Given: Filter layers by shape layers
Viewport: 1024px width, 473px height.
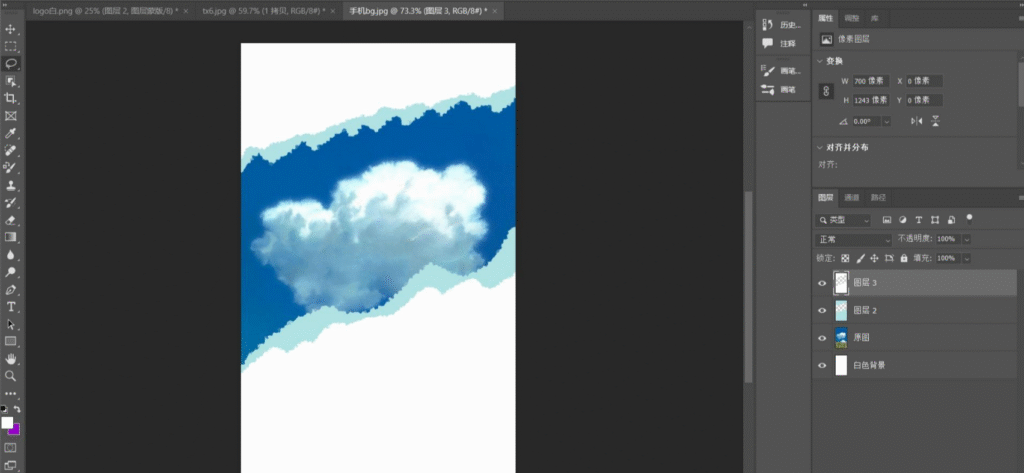Looking at the screenshot, I should click(935, 220).
